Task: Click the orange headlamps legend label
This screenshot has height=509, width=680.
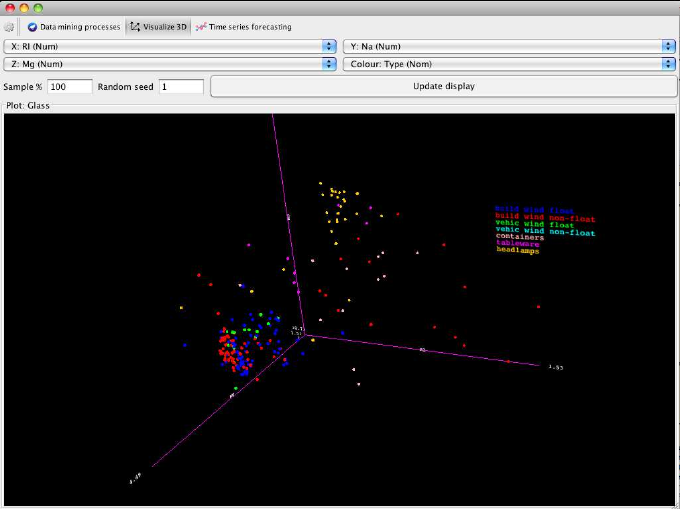Action: [x=518, y=251]
